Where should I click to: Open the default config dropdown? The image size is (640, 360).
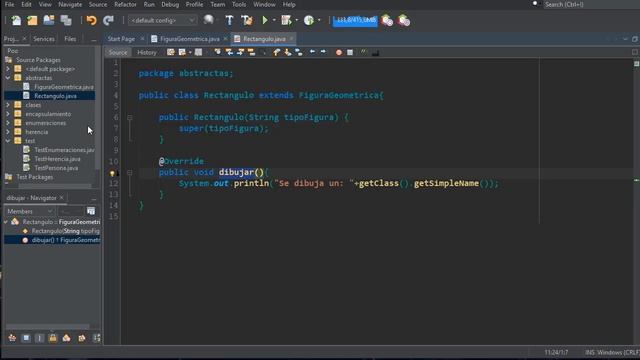(162, 20)
